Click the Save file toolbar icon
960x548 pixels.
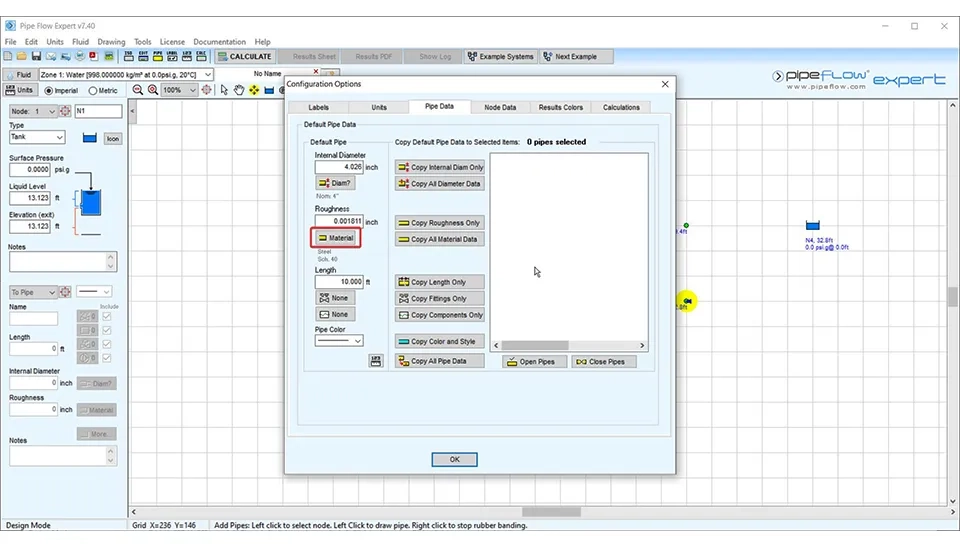(x=37, y=57)
